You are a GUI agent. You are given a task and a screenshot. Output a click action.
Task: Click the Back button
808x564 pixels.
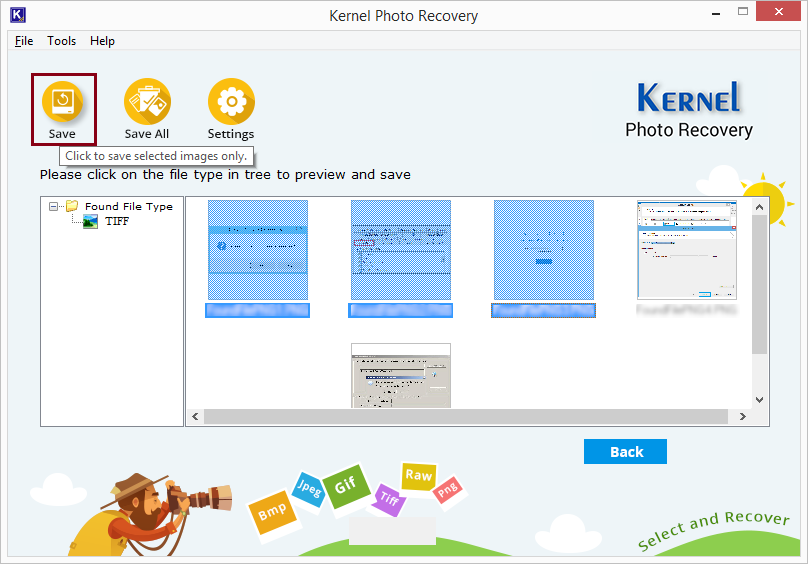click(x=625, y=452)
